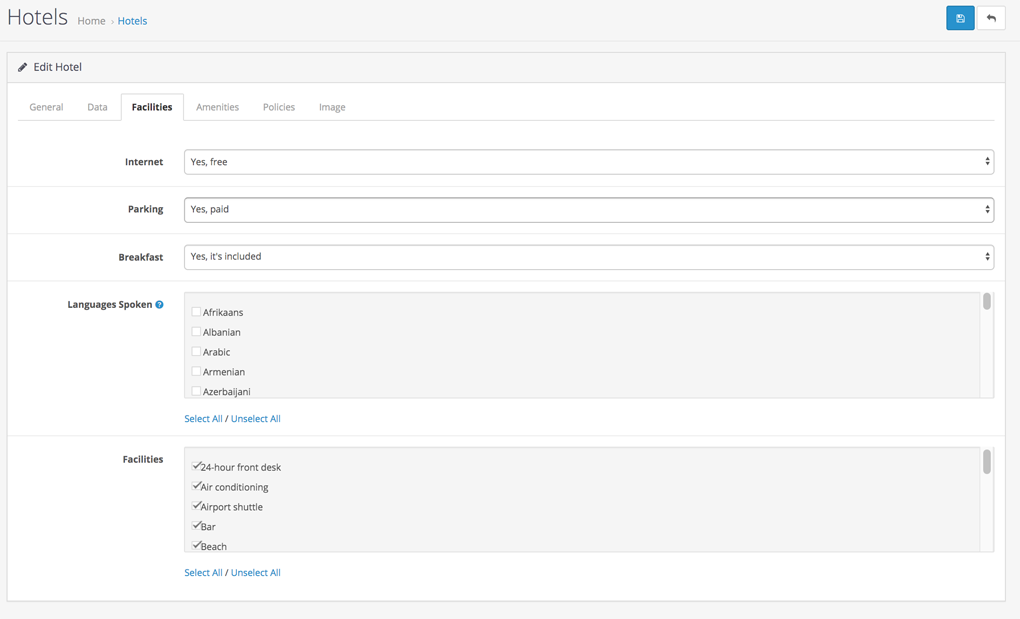Click the Internet field label
This screenshot has width=1020, height=619.
pyautogui.click(x=144, y=162)
